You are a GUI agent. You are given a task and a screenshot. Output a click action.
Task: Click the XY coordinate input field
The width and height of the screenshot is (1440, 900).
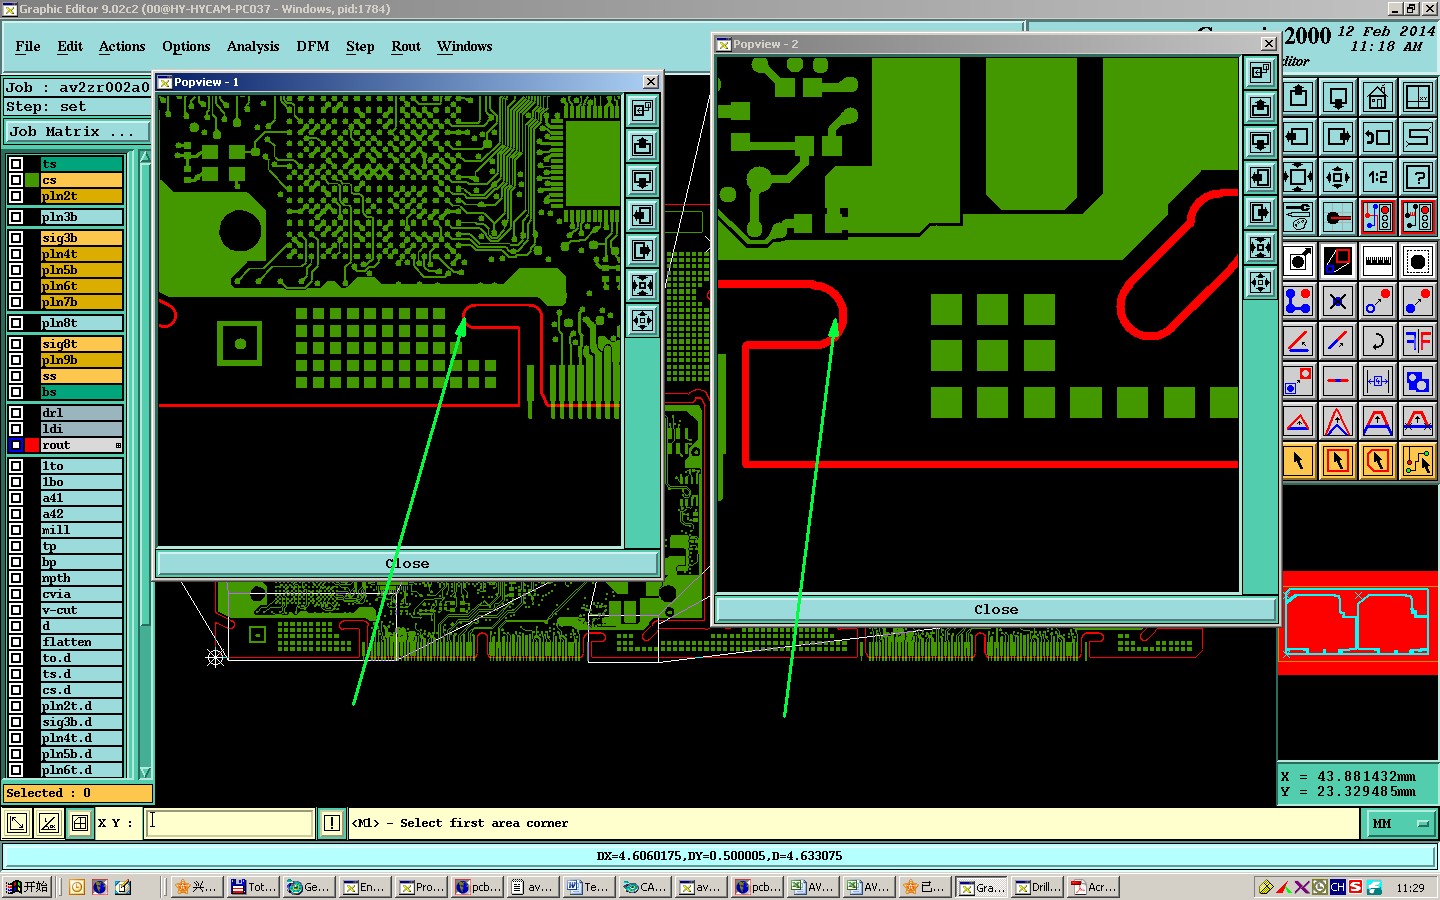point(229,823)
